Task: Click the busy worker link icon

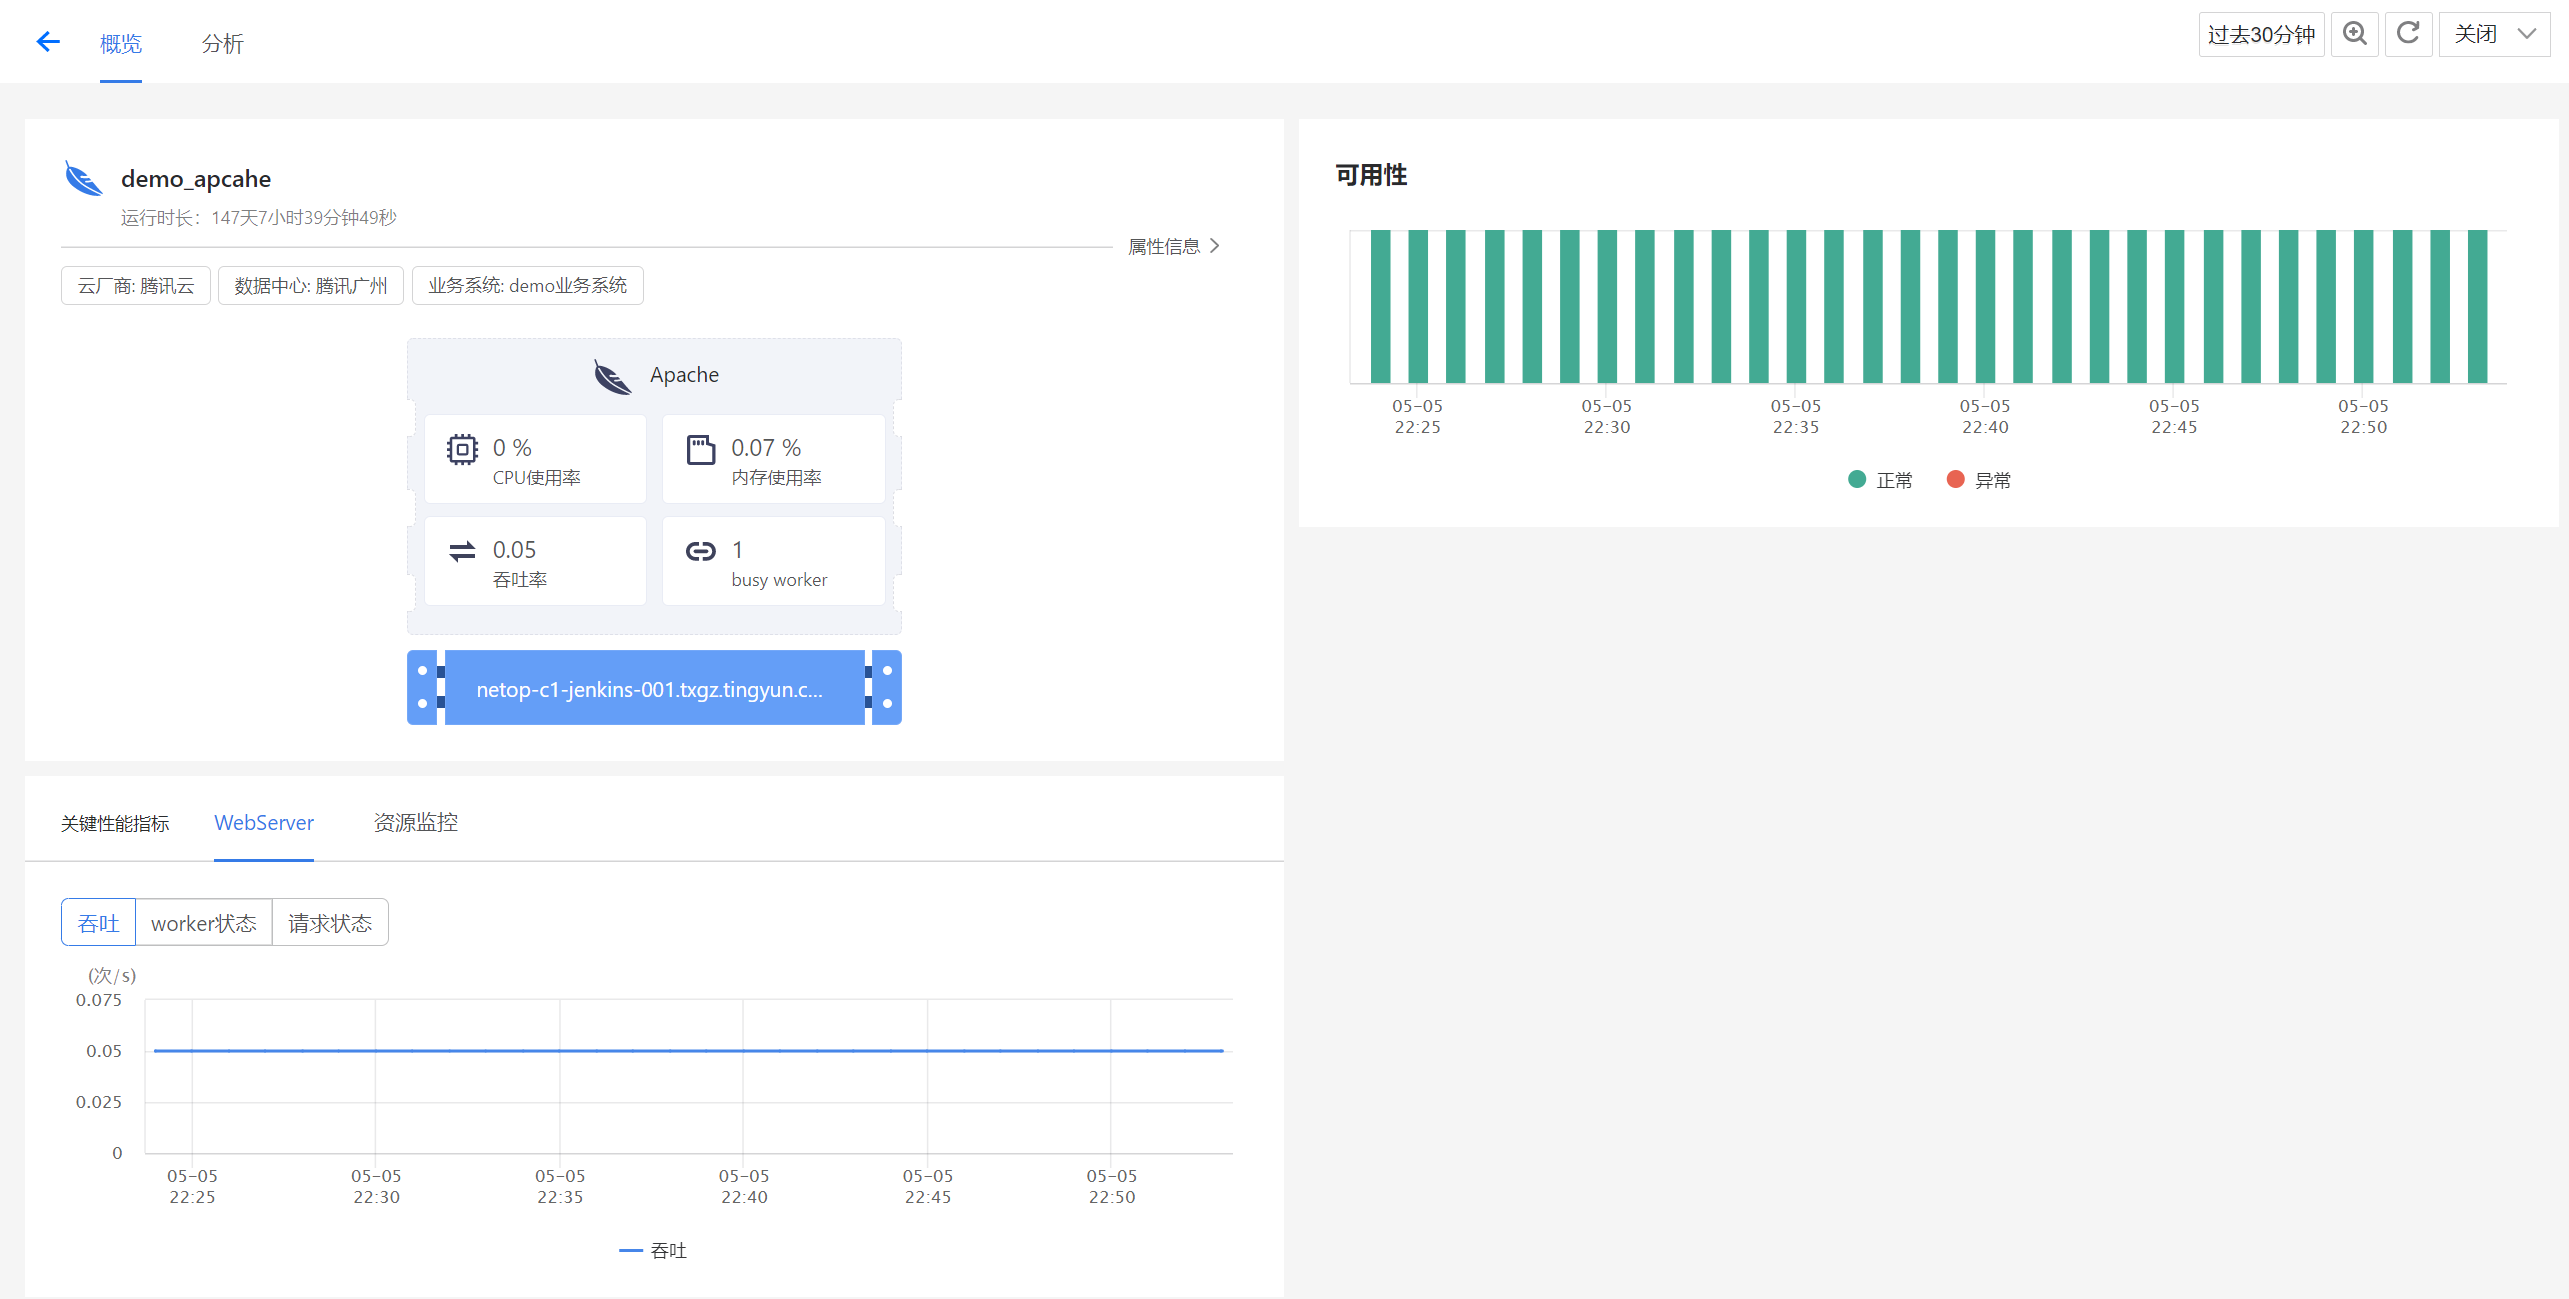Action: click(701, 551)
